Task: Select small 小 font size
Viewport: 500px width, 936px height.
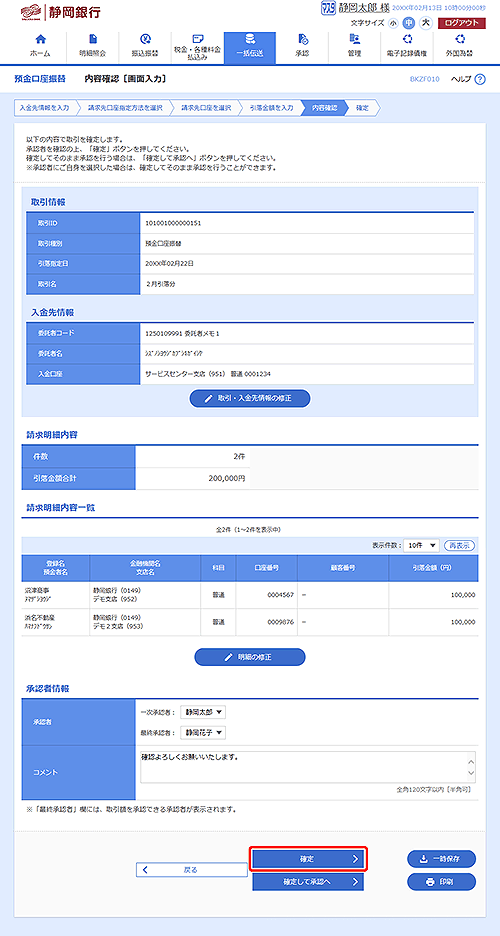Action: click(392, 23)
